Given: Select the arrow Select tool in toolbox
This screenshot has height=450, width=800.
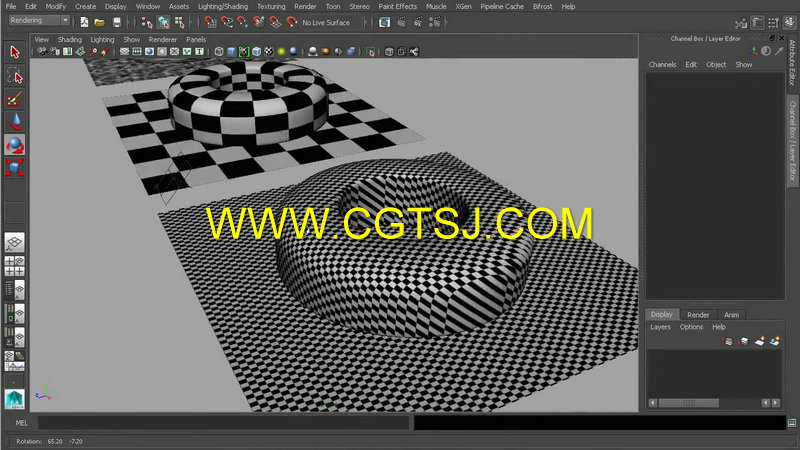Looking at the screenshot, I should 14,52.
